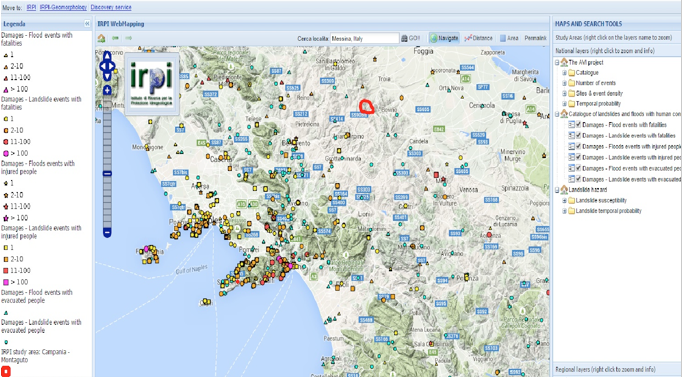Click layer icon for Landslide events with fatalities

pos(571,135)
